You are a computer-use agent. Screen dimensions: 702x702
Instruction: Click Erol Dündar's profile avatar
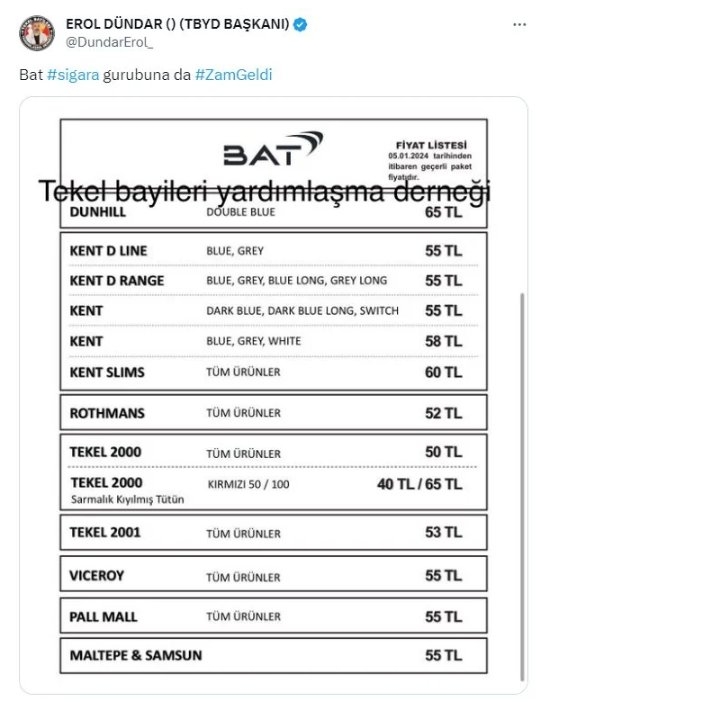click(x=36, y=33)
